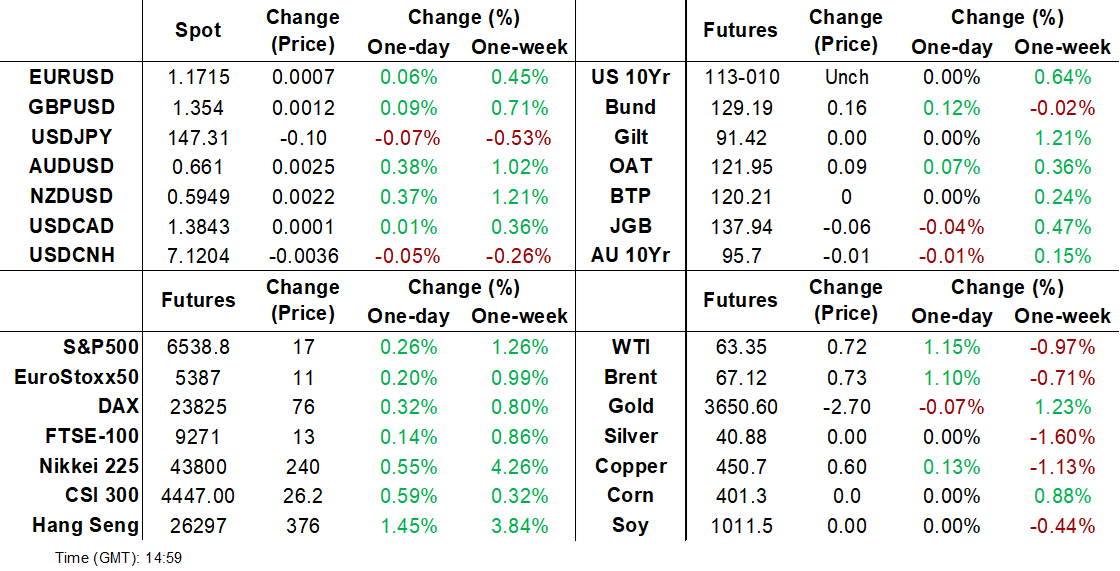Screen dimensions: 1120x571
Task: Click the AUDUSD one-week change 1.02%
Action: coord(519,167)
